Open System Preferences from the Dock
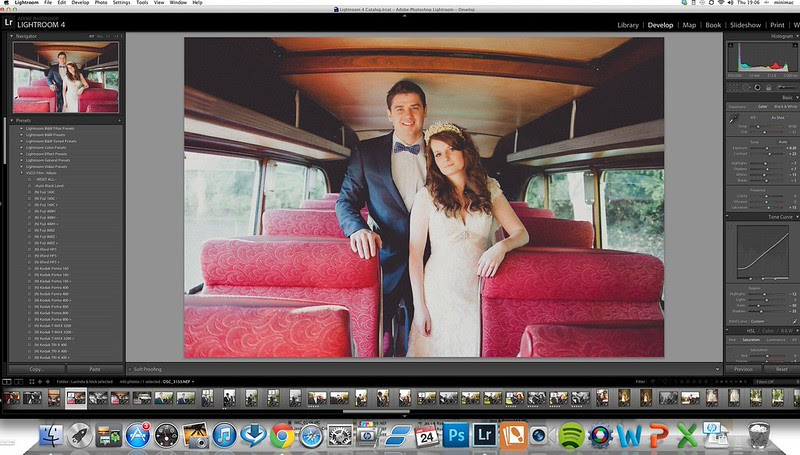800x455 pixels. coord(340,437)
